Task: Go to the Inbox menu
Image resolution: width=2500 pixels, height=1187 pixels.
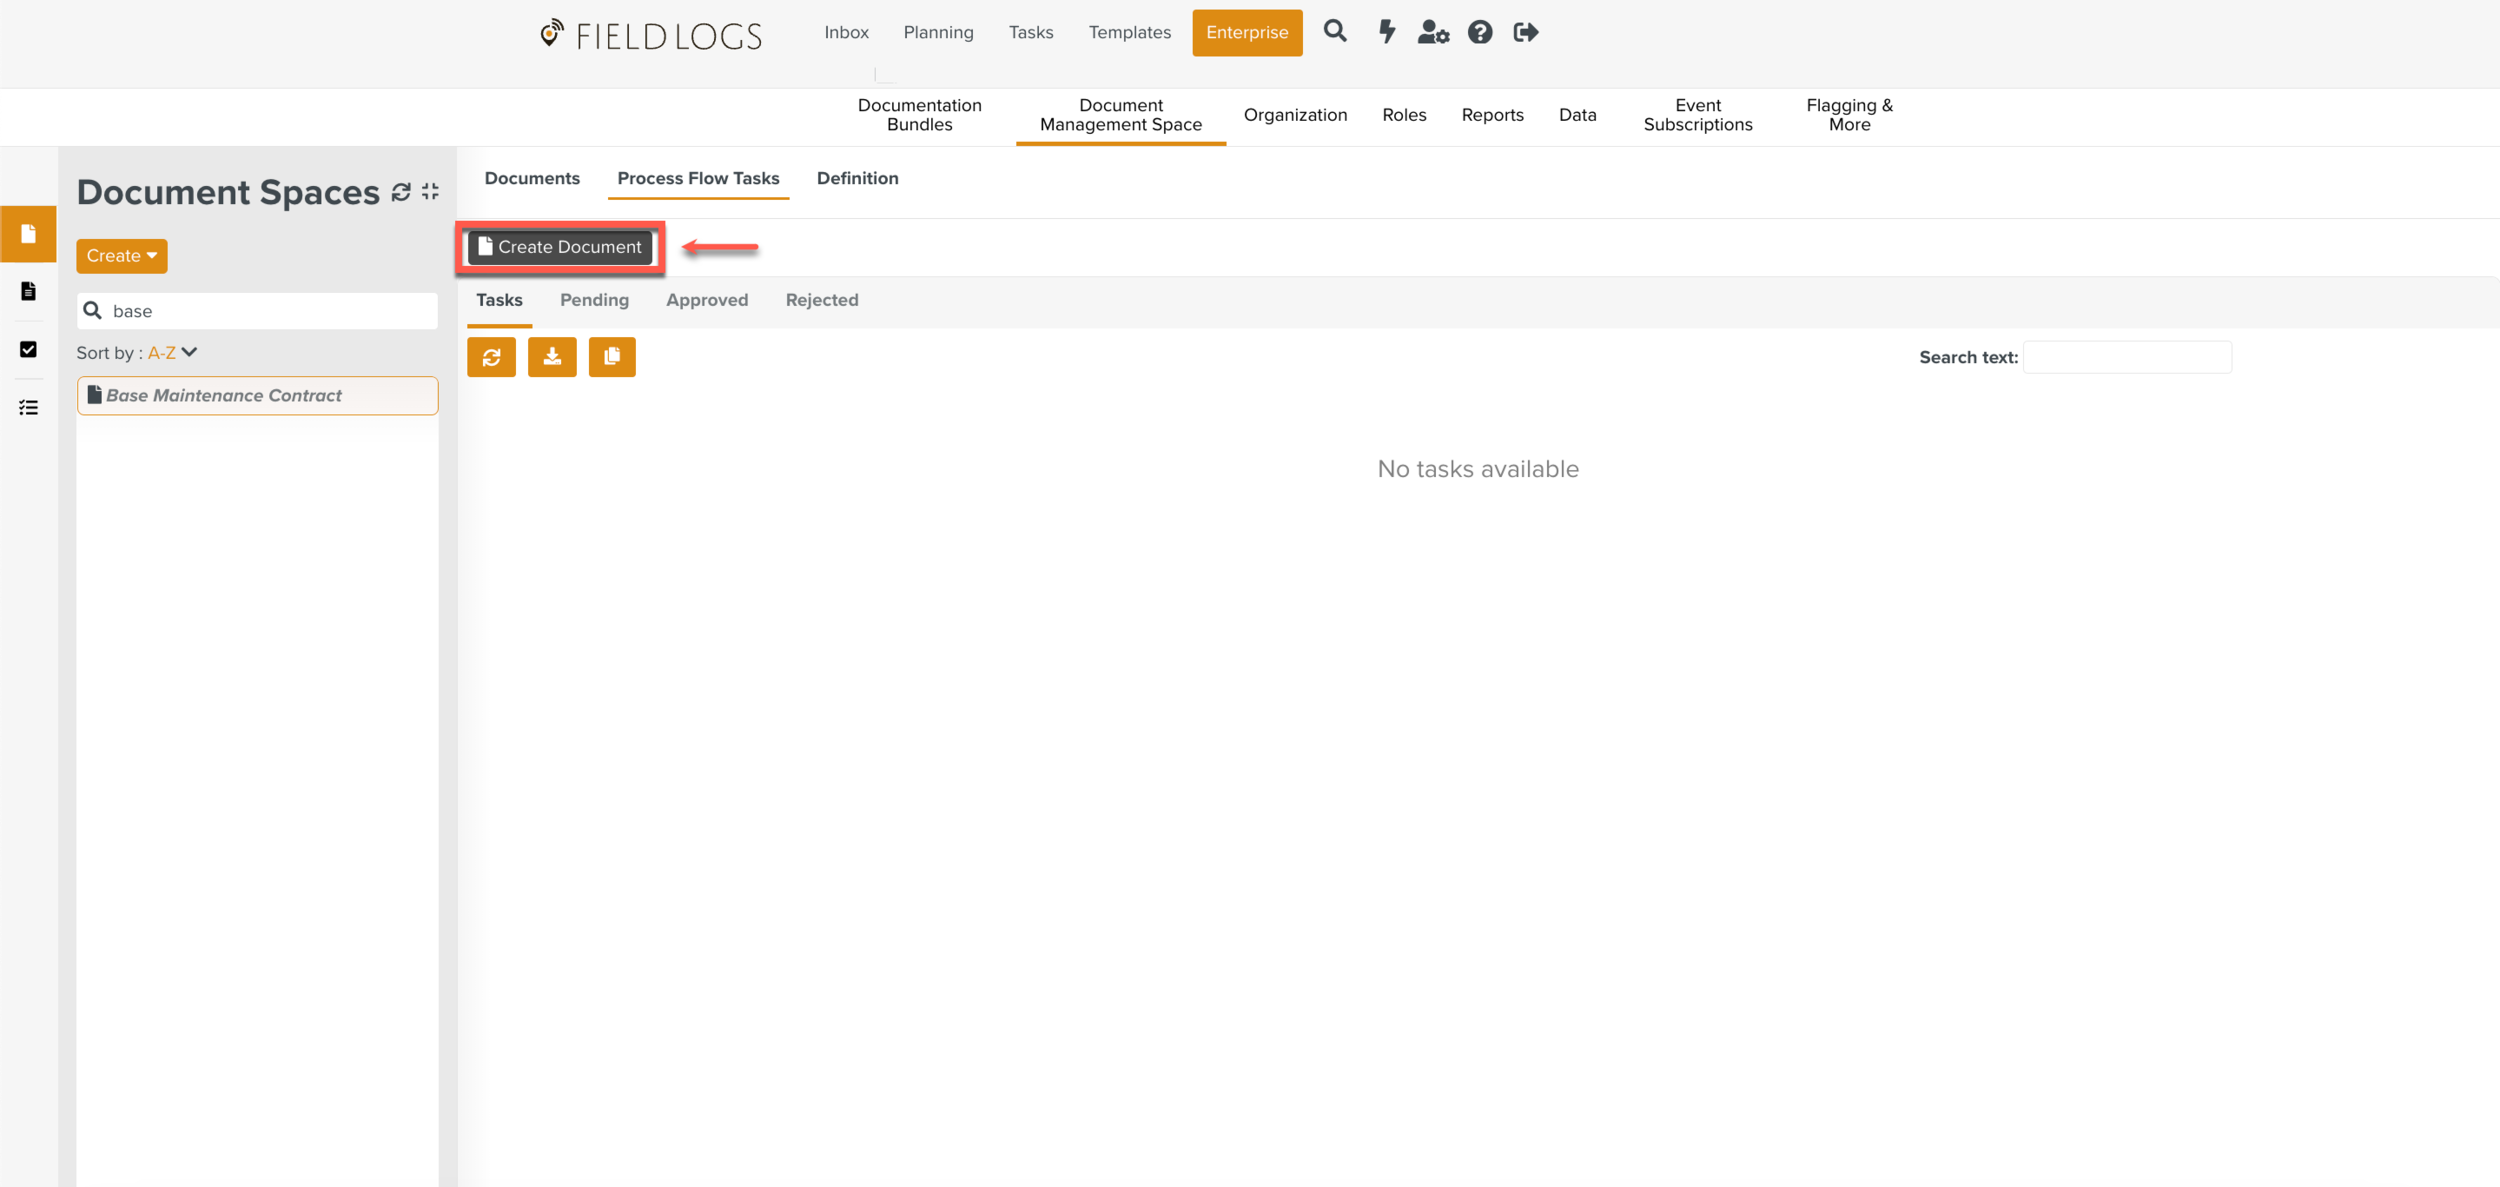Action: coord(846,31)
